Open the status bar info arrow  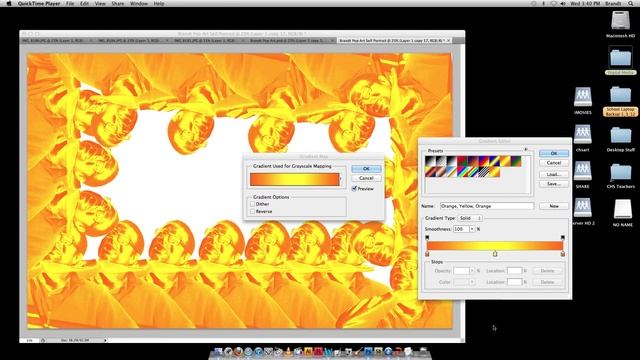coord(105,340)
